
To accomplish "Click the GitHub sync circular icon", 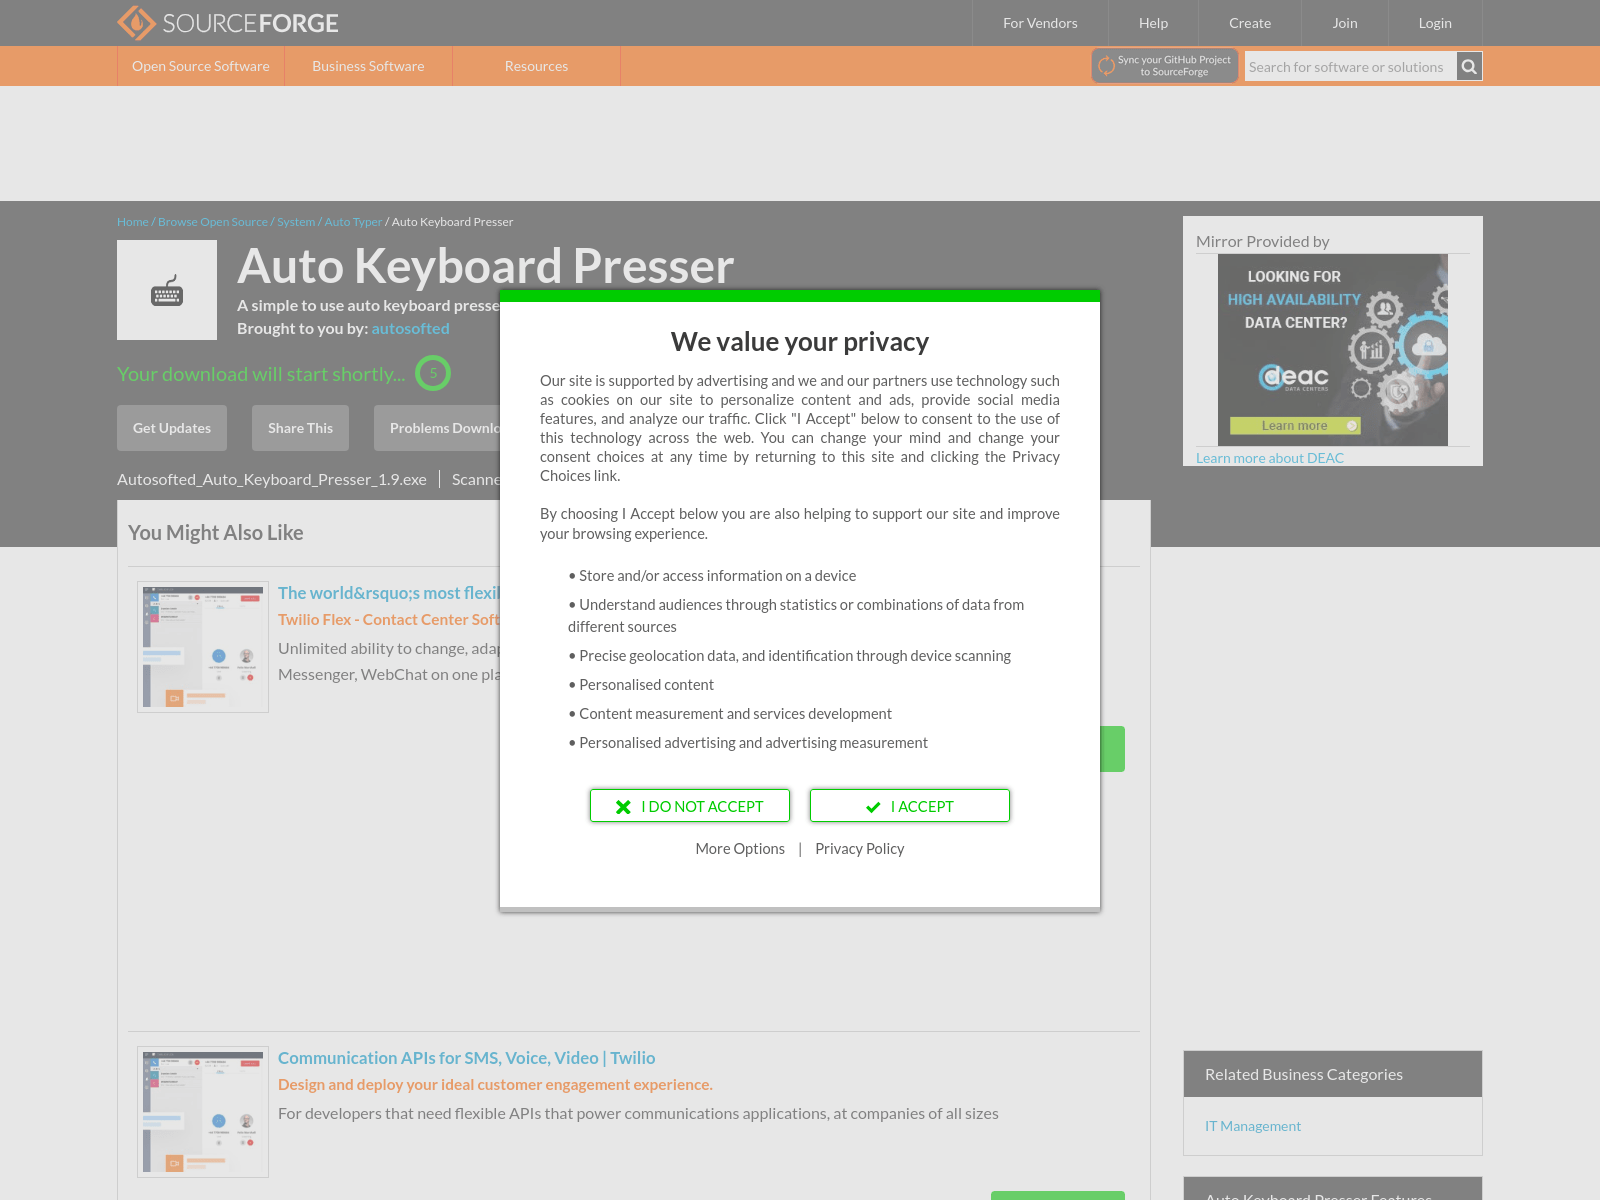I will (1106, 67).
